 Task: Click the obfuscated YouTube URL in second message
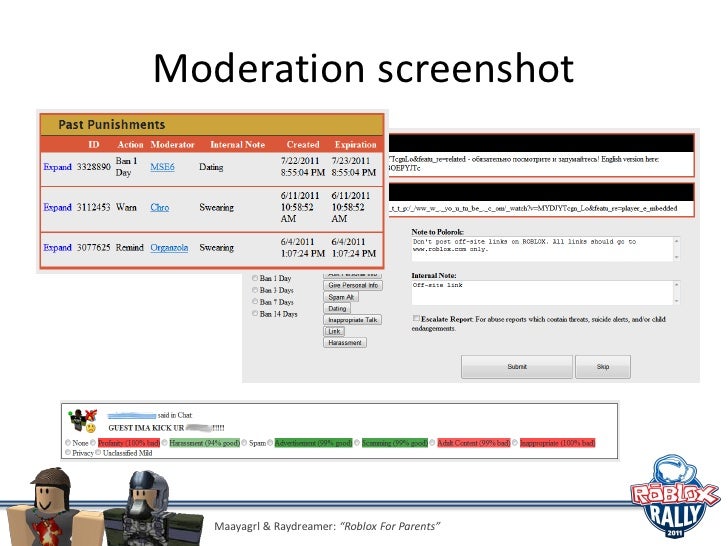533,208
